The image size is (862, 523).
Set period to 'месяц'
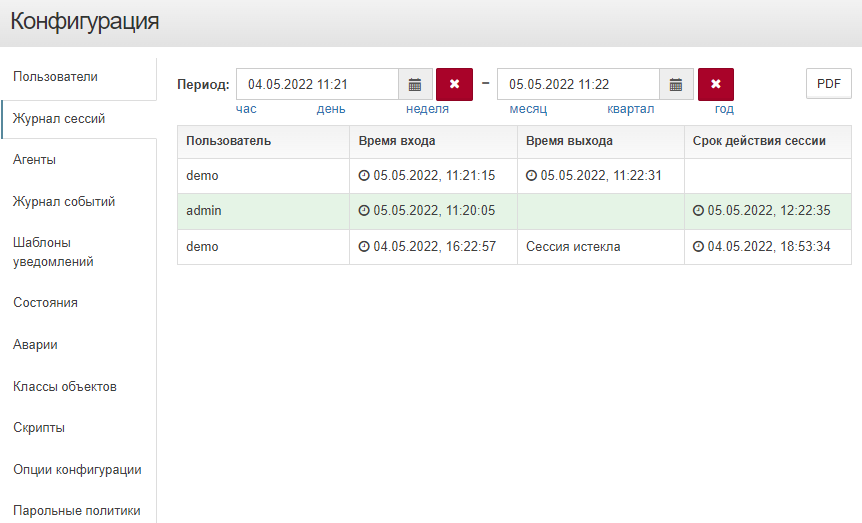point(528,109)
